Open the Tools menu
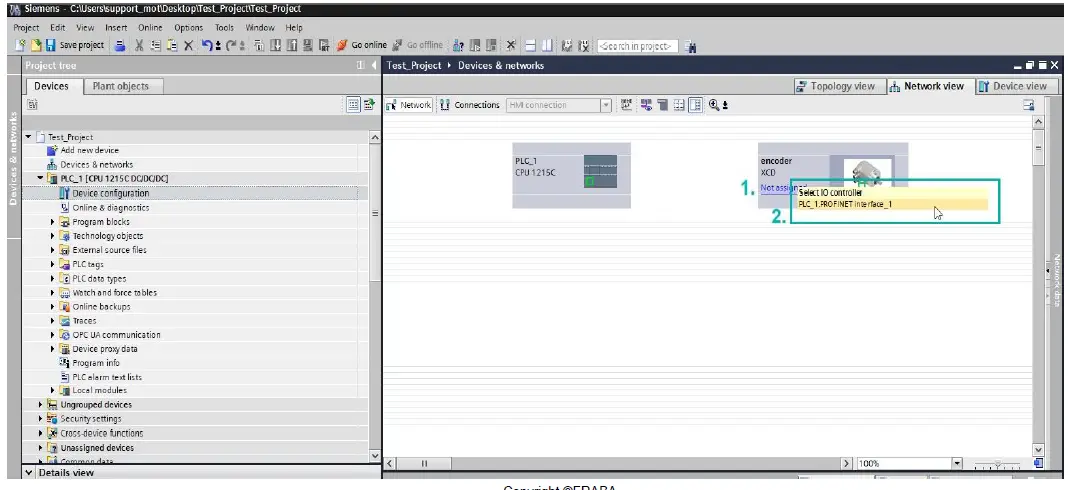This screenshot has height=490, width=1070. tap(225, 28)
